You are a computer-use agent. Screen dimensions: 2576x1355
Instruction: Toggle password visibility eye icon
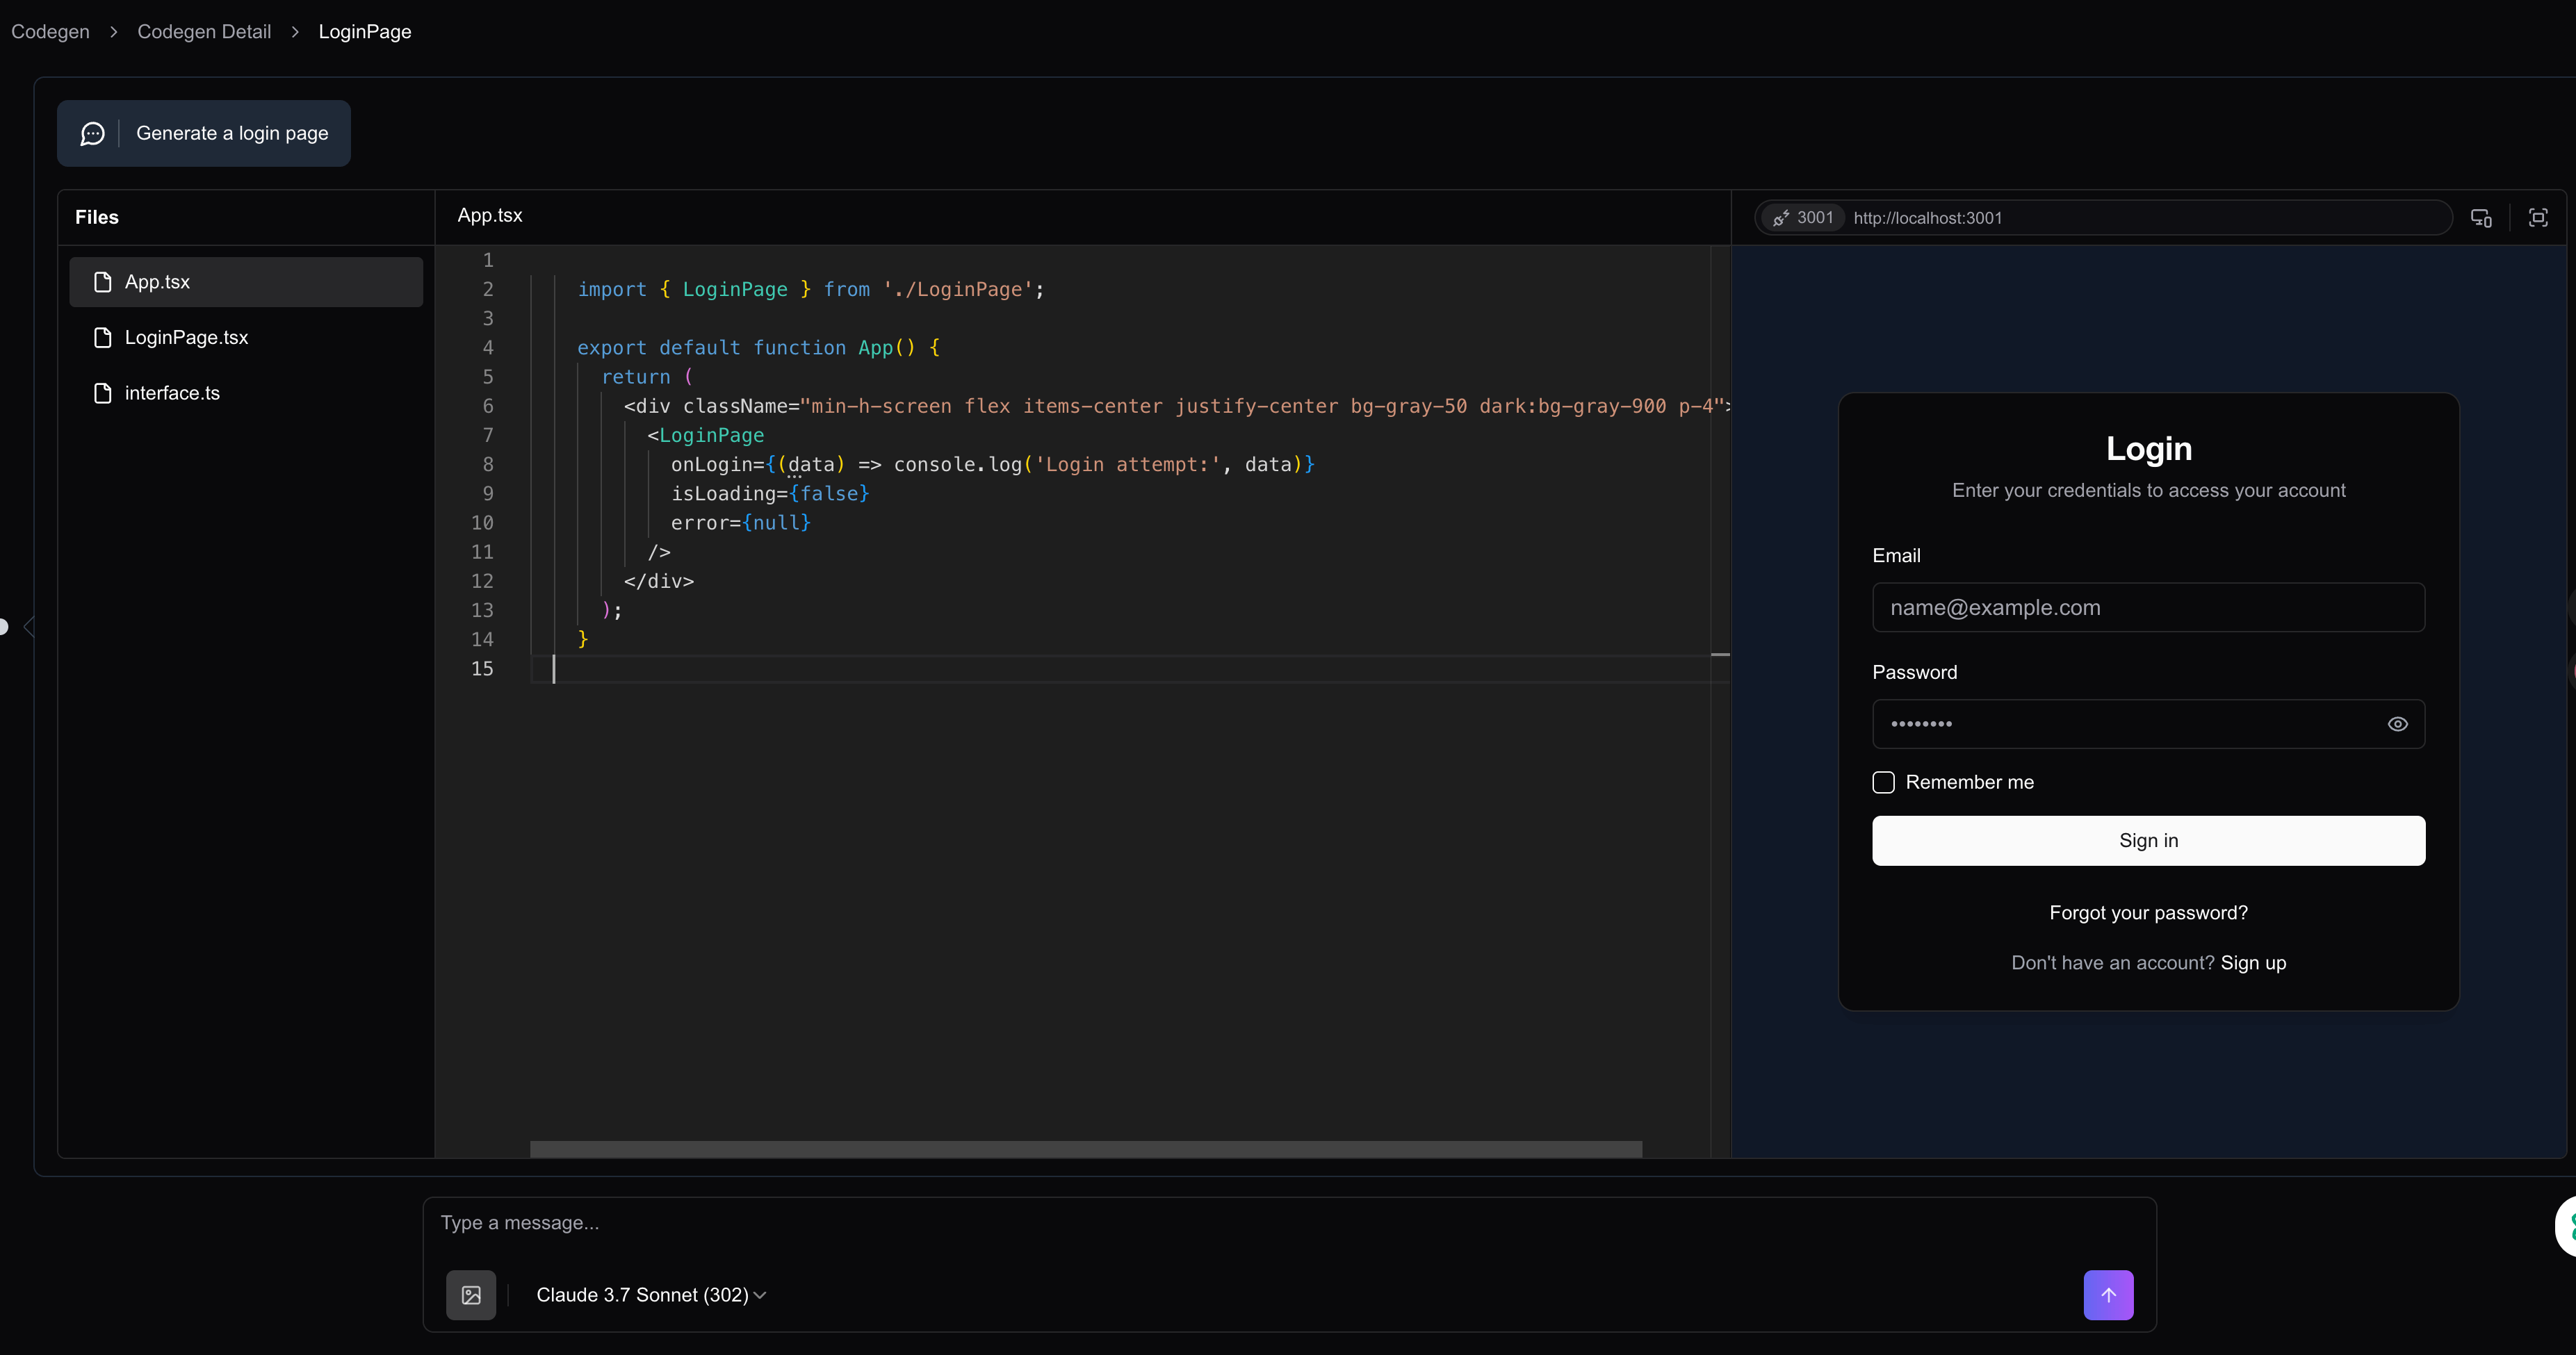point(2397,724)
